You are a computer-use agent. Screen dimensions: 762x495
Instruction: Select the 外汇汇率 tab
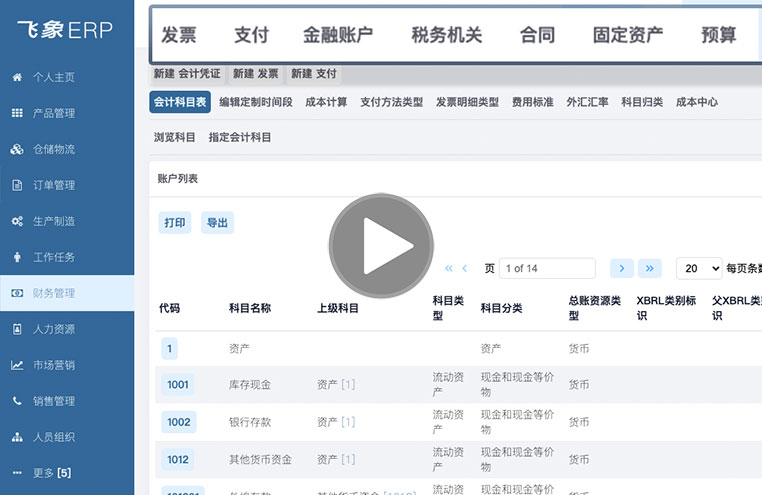click(587, 102)
